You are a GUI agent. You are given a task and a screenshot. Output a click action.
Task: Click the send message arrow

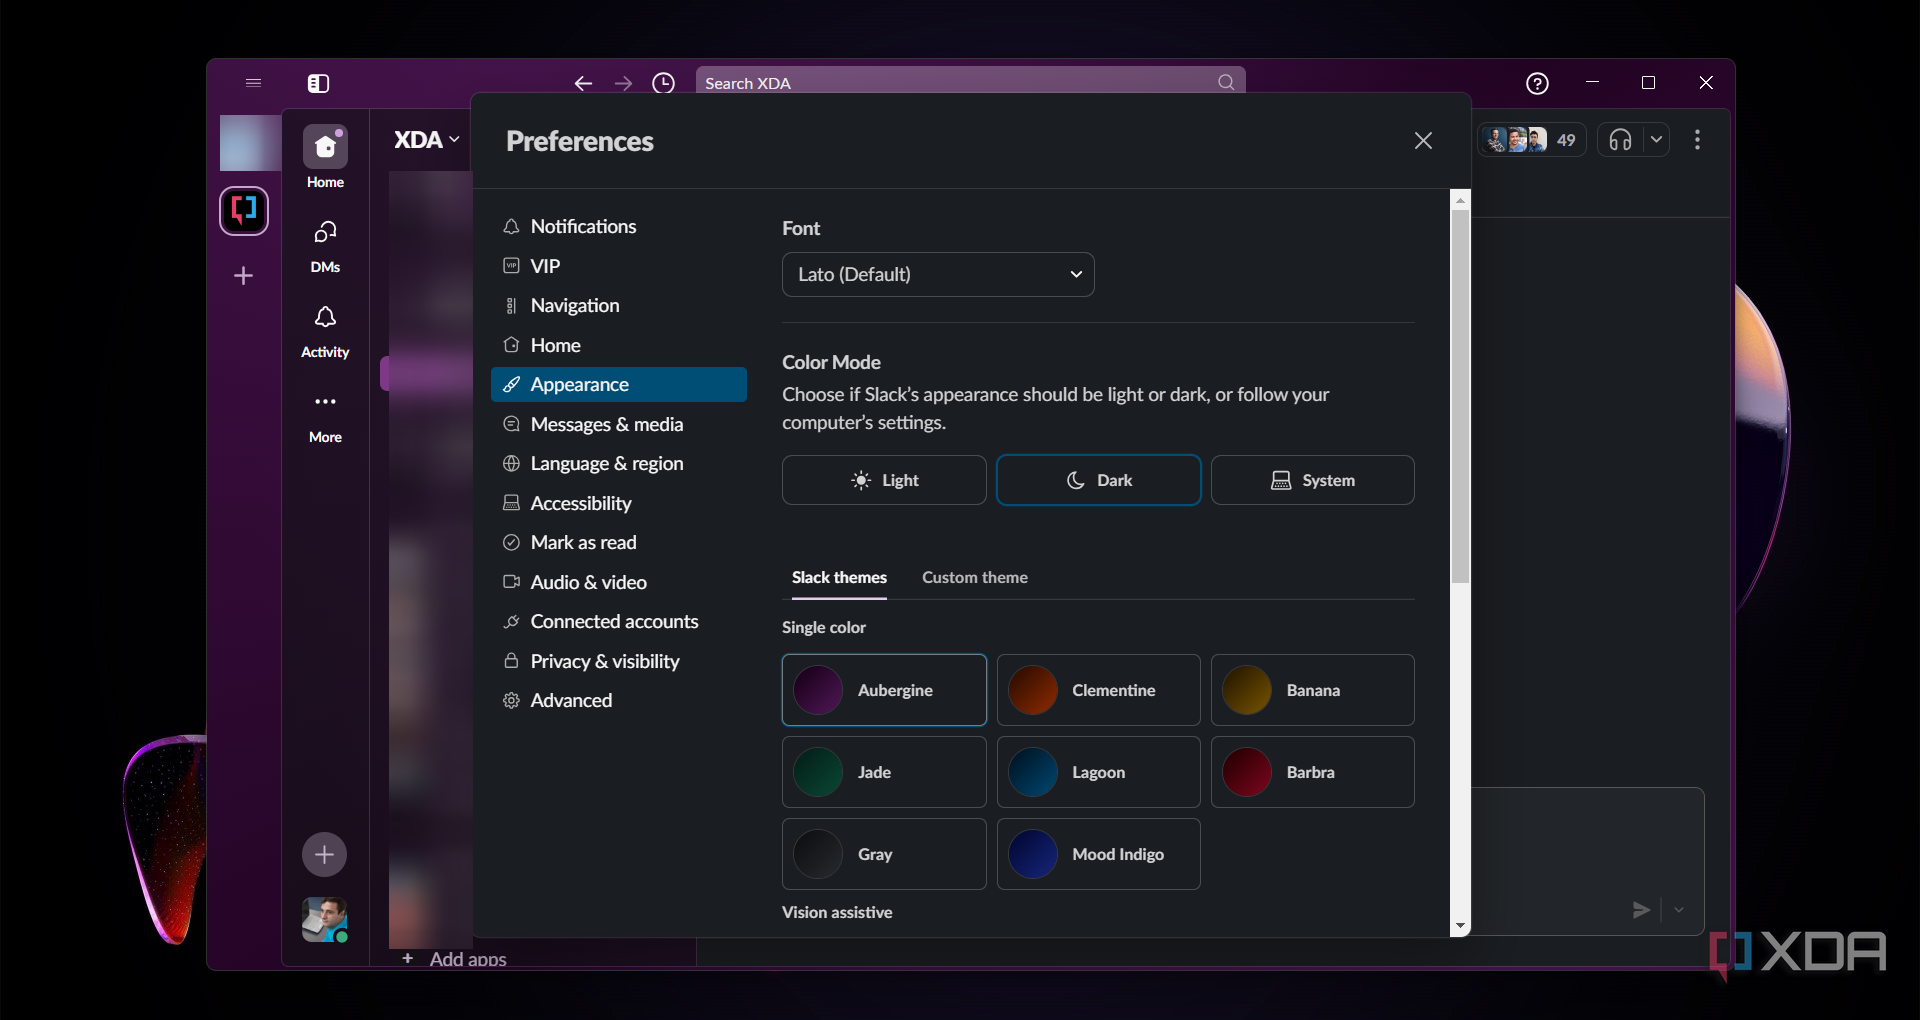click(x=1641, y=909)
